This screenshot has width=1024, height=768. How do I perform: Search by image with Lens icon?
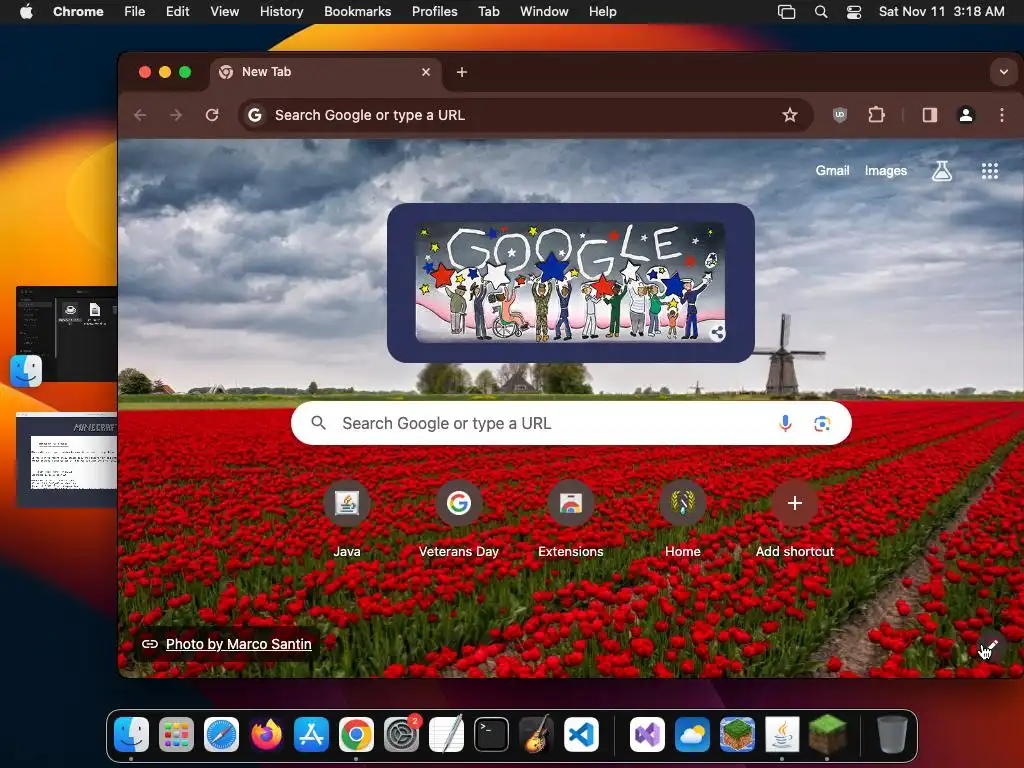pyautogui.click(x=822, y=423)
